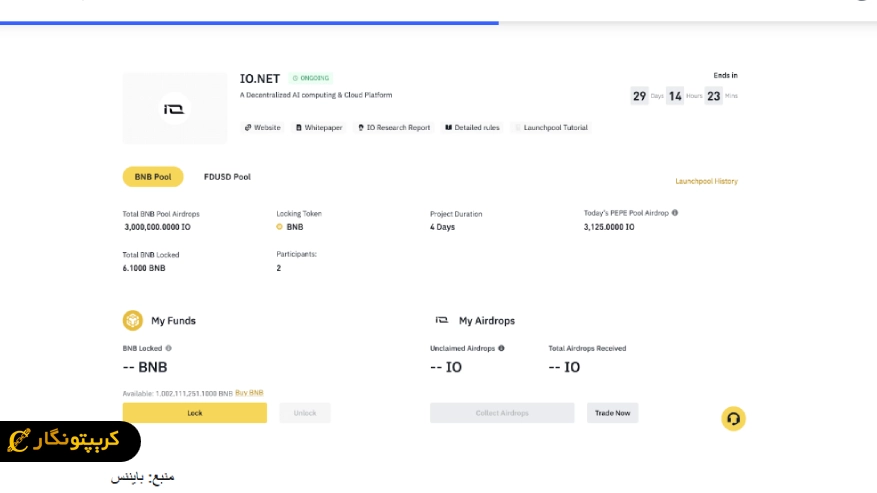877x493 pixels.
Task: Click the blue page loading progress bar
Action: [249, 23]
